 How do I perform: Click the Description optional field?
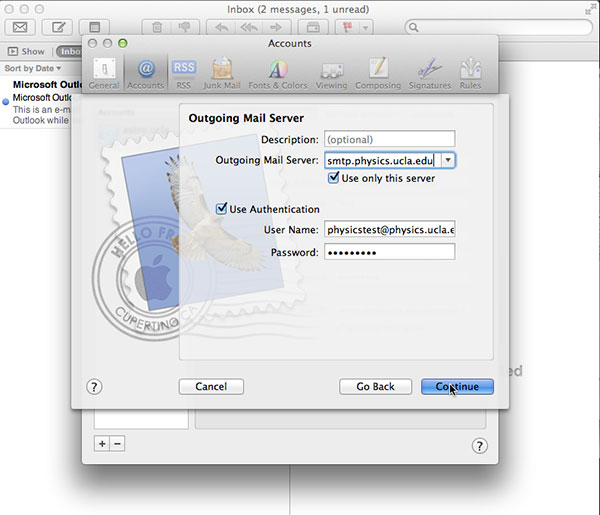[390, 139]
